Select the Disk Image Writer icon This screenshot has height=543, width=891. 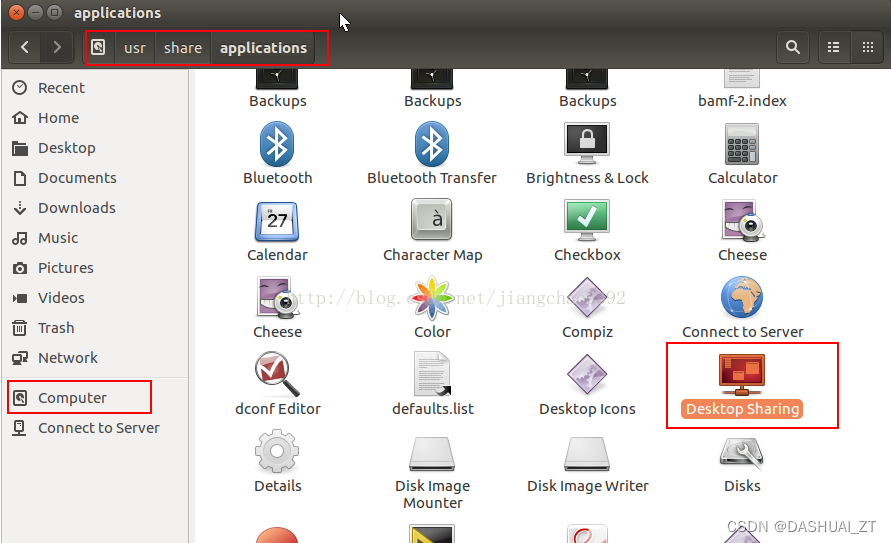[587, 453]
